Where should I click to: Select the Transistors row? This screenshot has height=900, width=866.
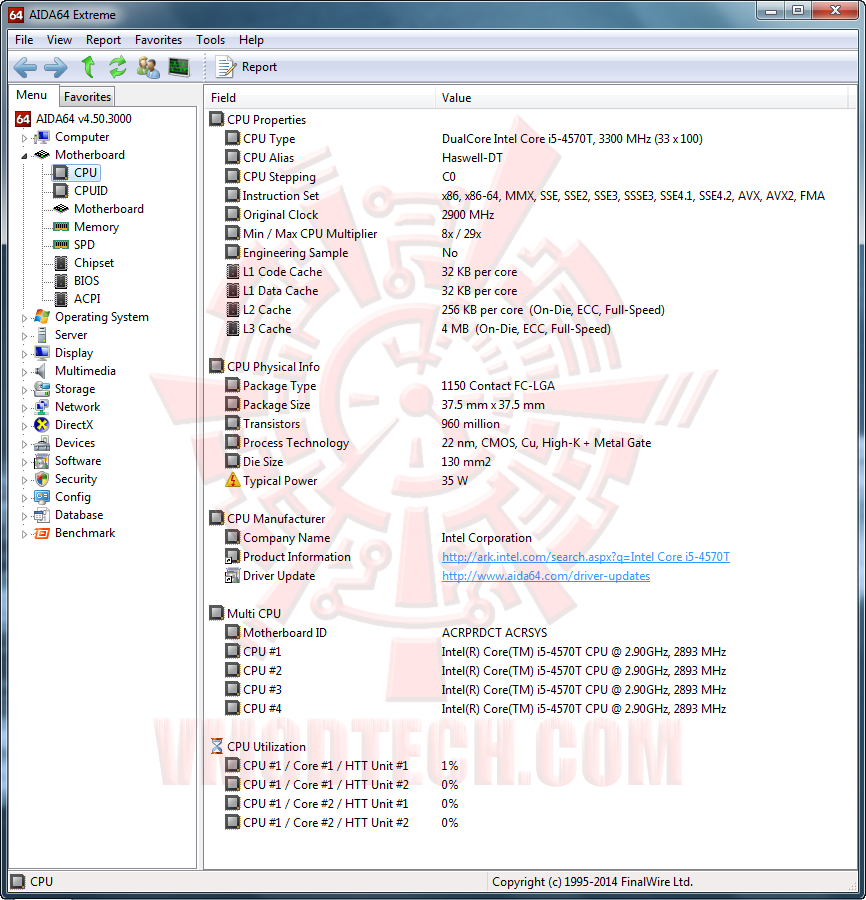coord(530,424)
